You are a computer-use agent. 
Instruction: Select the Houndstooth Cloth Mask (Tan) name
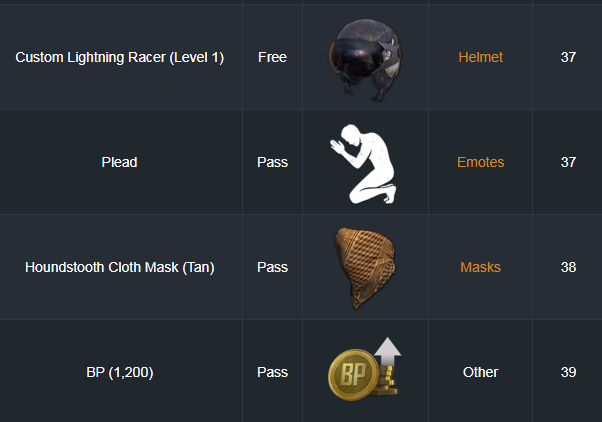(x=120, y=267)
